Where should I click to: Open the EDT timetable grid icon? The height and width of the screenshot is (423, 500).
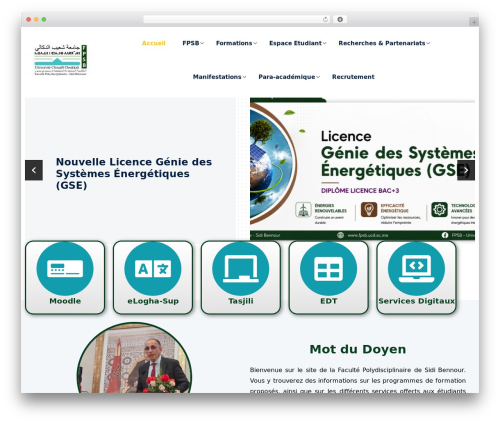[x=328, y=269]
